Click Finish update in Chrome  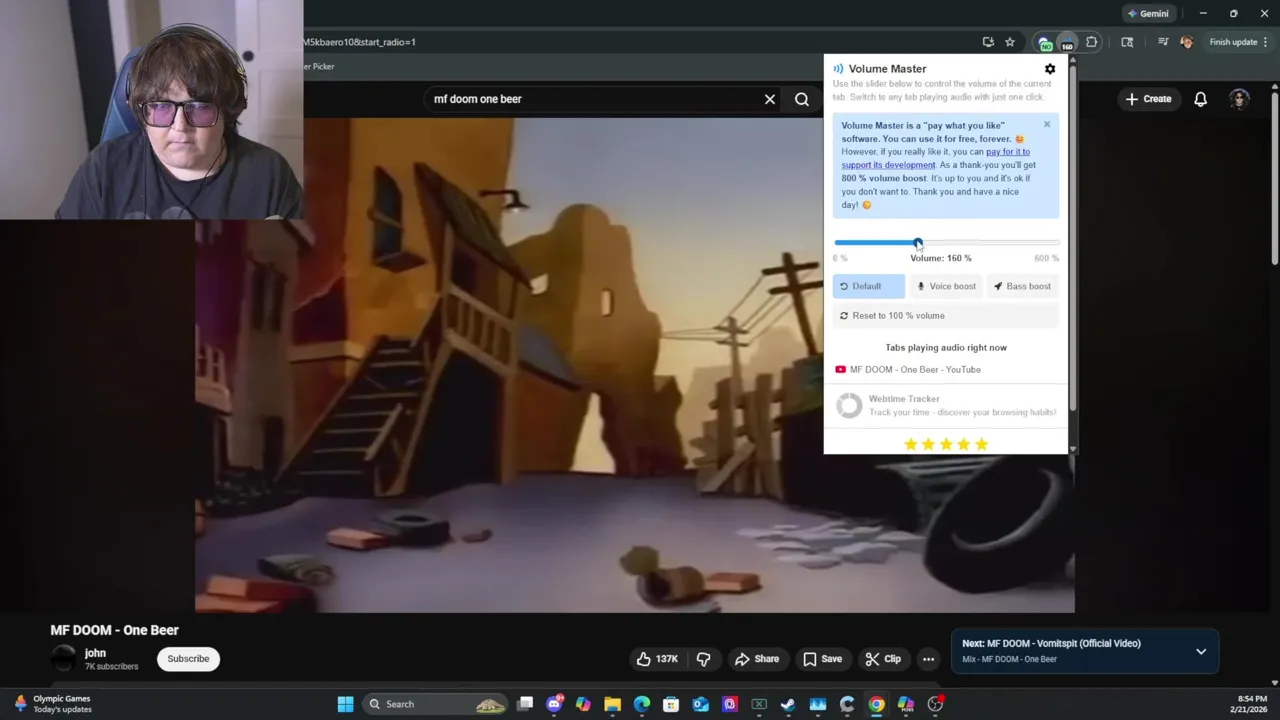coord(1233,42)
